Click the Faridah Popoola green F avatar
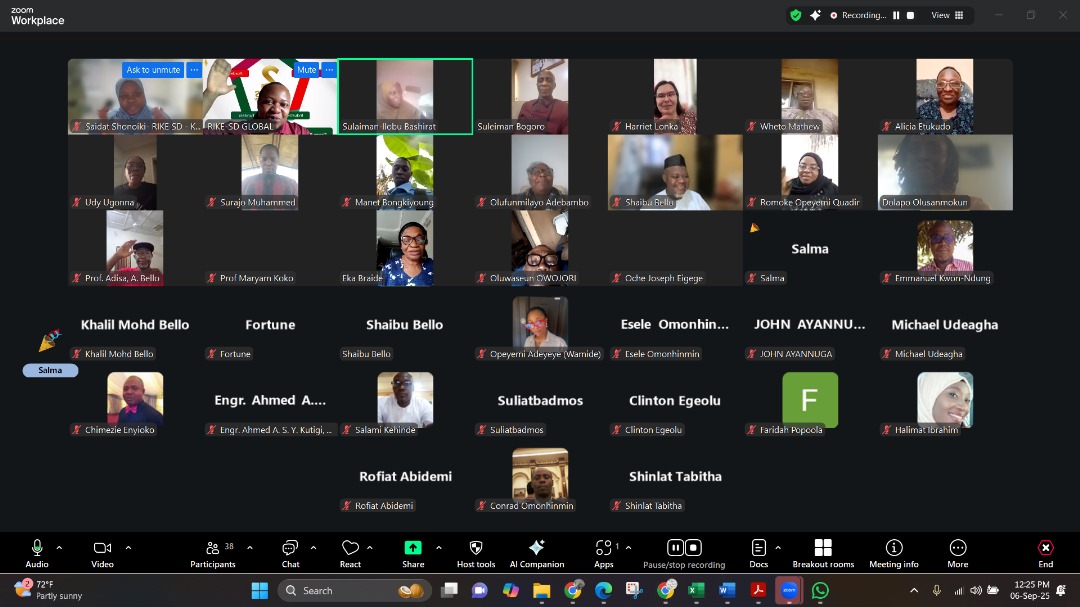Screen dimensions: 1080x607 (810, 400)
